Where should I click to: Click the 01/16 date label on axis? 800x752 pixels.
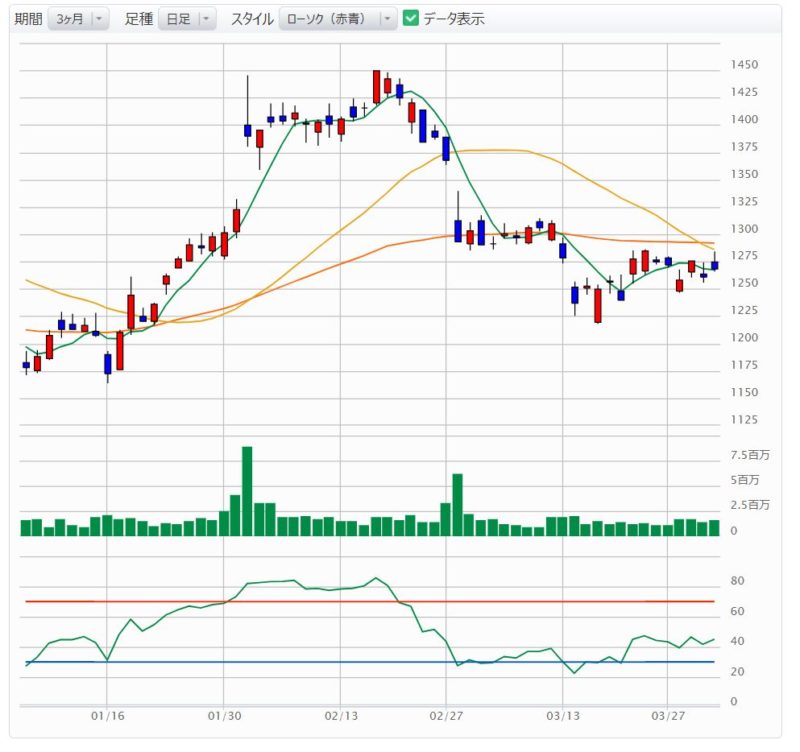point(106,716)
